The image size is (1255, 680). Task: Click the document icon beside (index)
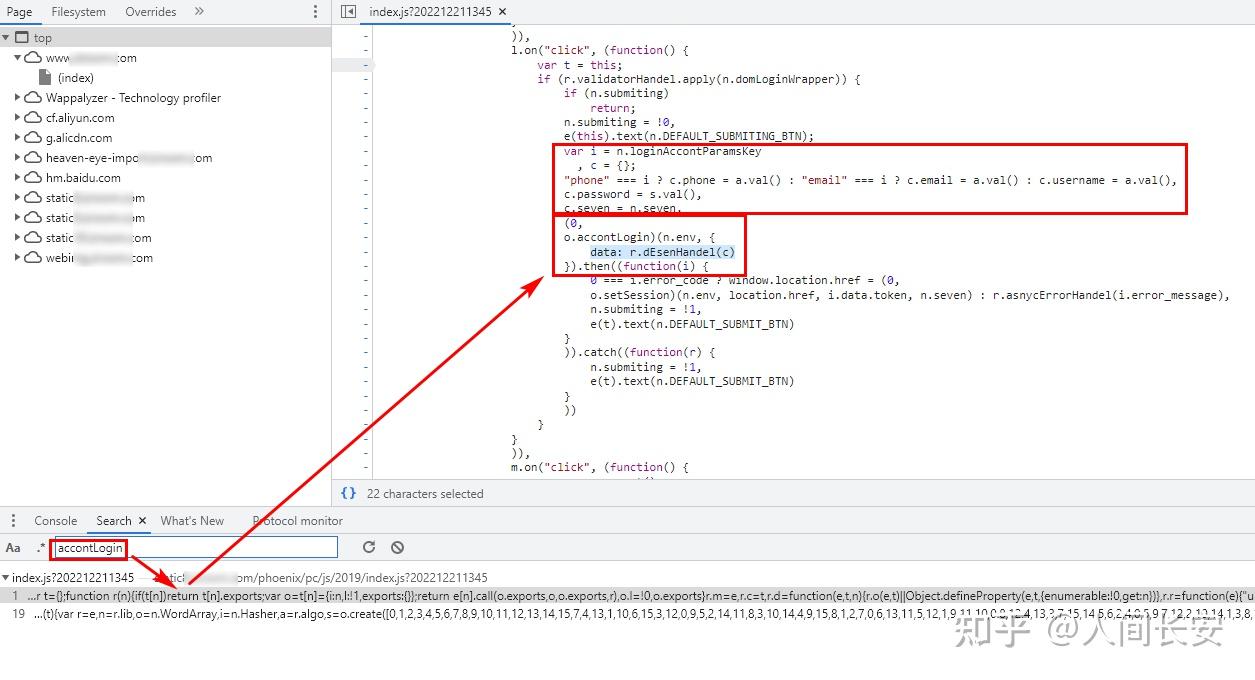click(x=45, y=78)
